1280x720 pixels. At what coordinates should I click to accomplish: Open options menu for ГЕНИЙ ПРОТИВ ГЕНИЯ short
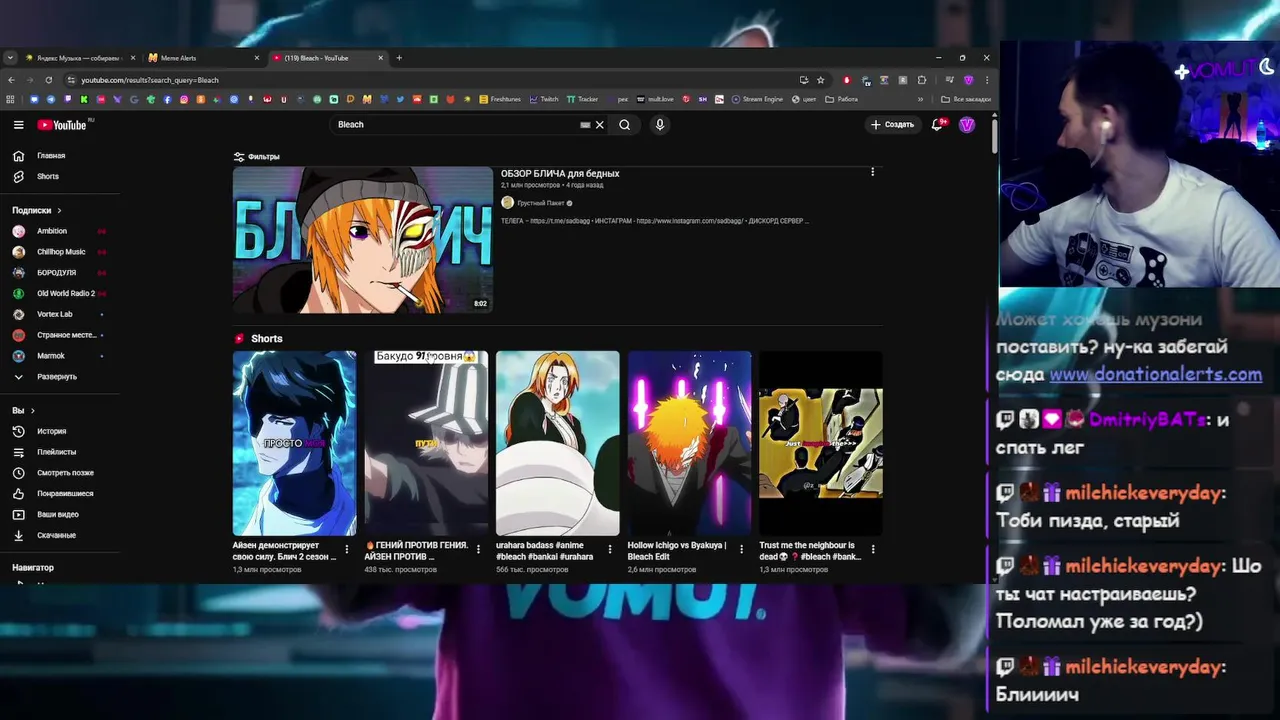pos(478,549)
